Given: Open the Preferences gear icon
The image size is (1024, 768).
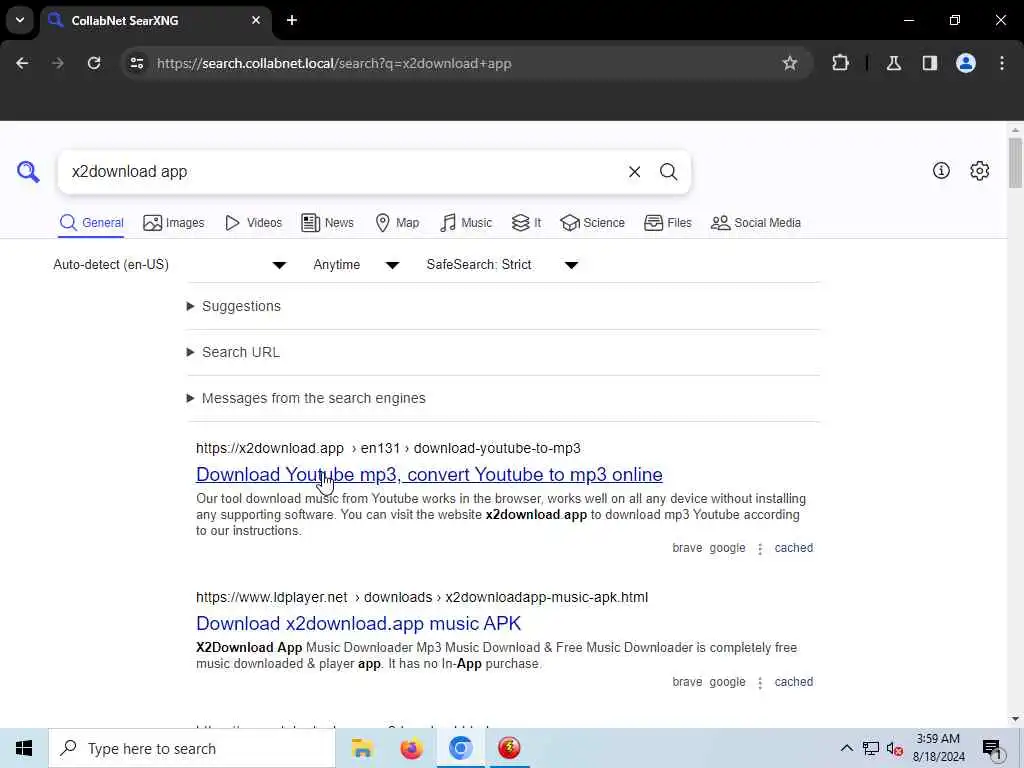Looking at the screenshot, I should [x=979, y=171].
